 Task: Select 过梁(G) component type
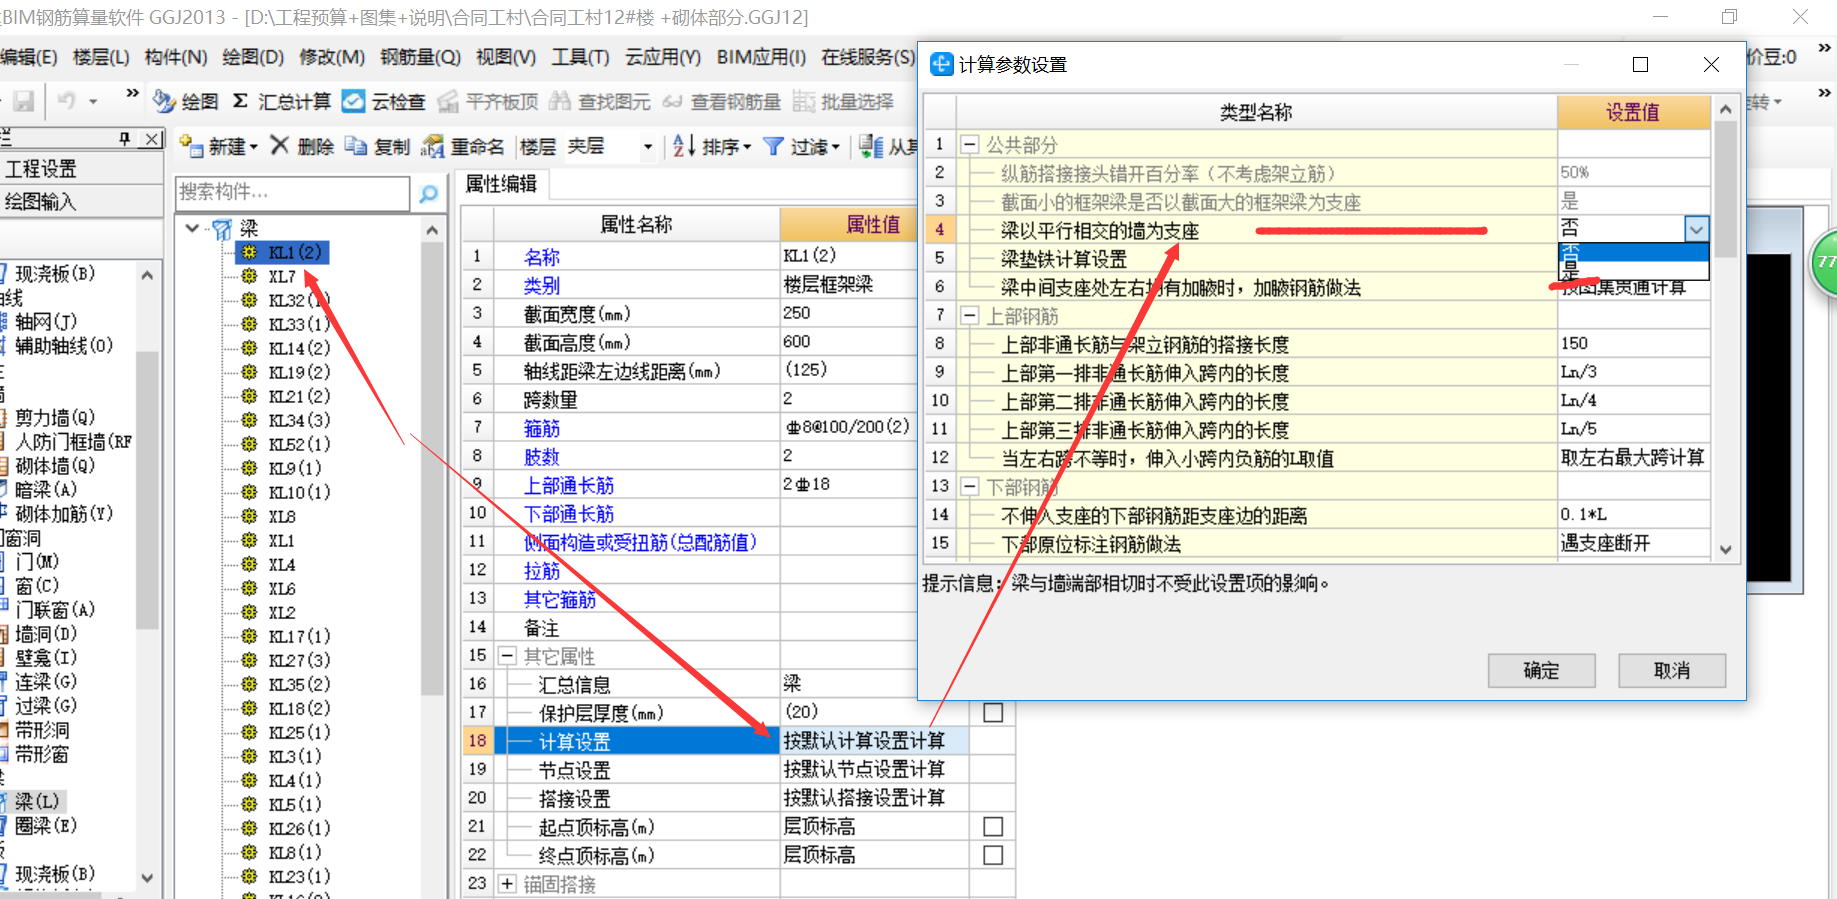[46, 706]
